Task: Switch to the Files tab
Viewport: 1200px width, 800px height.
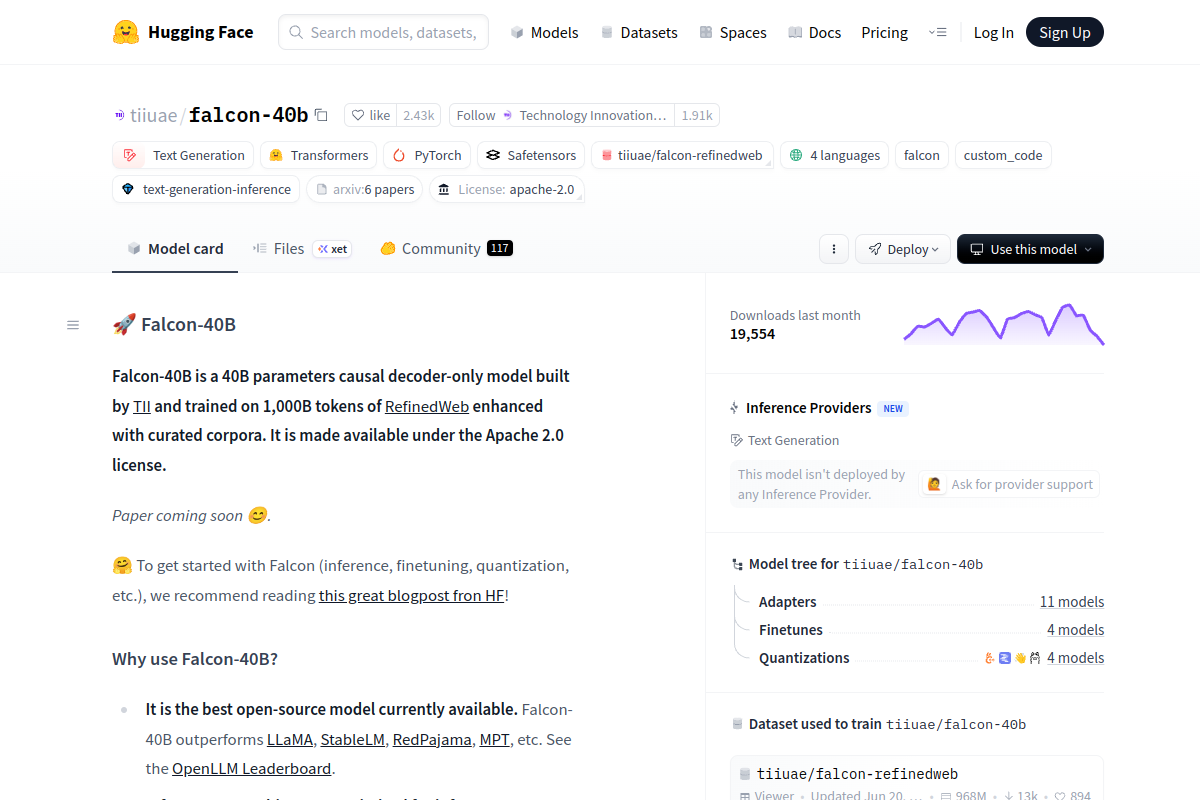Action: point(288,249)
